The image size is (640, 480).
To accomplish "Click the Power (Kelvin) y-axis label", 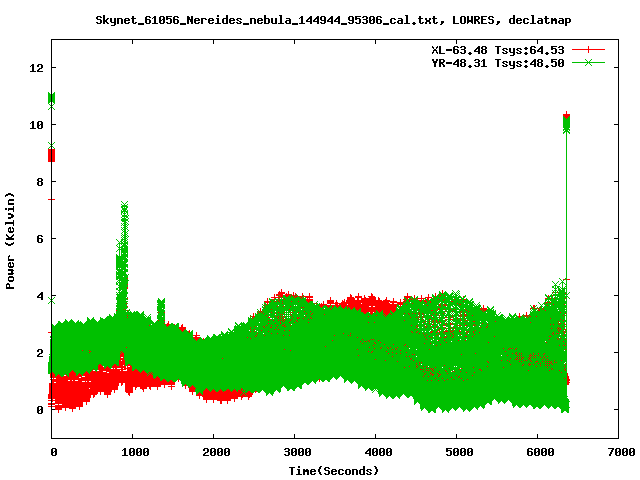I will tap(11, 239).
